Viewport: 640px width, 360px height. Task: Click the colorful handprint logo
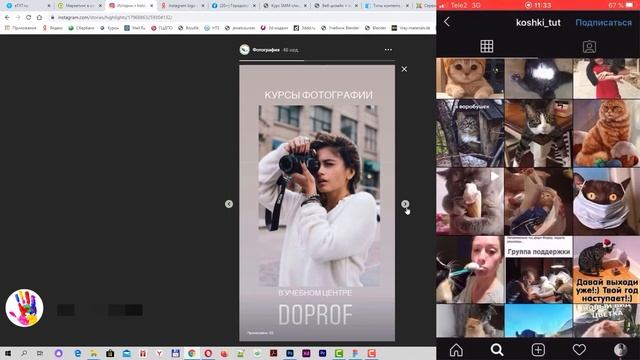click(x=24, y=308)
